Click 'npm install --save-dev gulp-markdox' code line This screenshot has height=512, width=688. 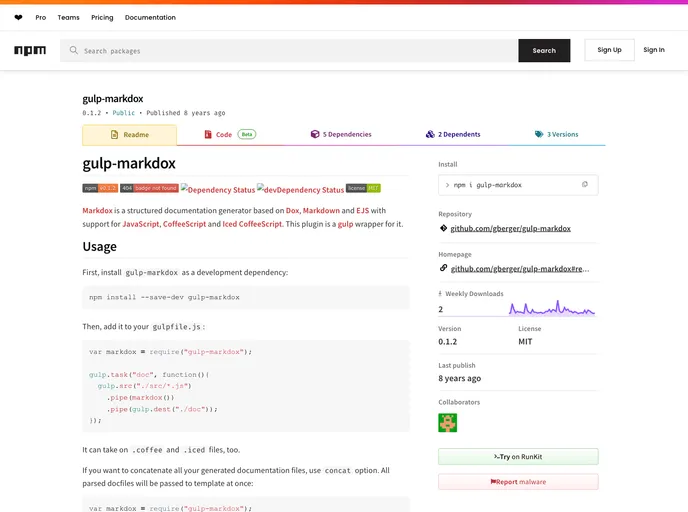click(x=165, y=297)
